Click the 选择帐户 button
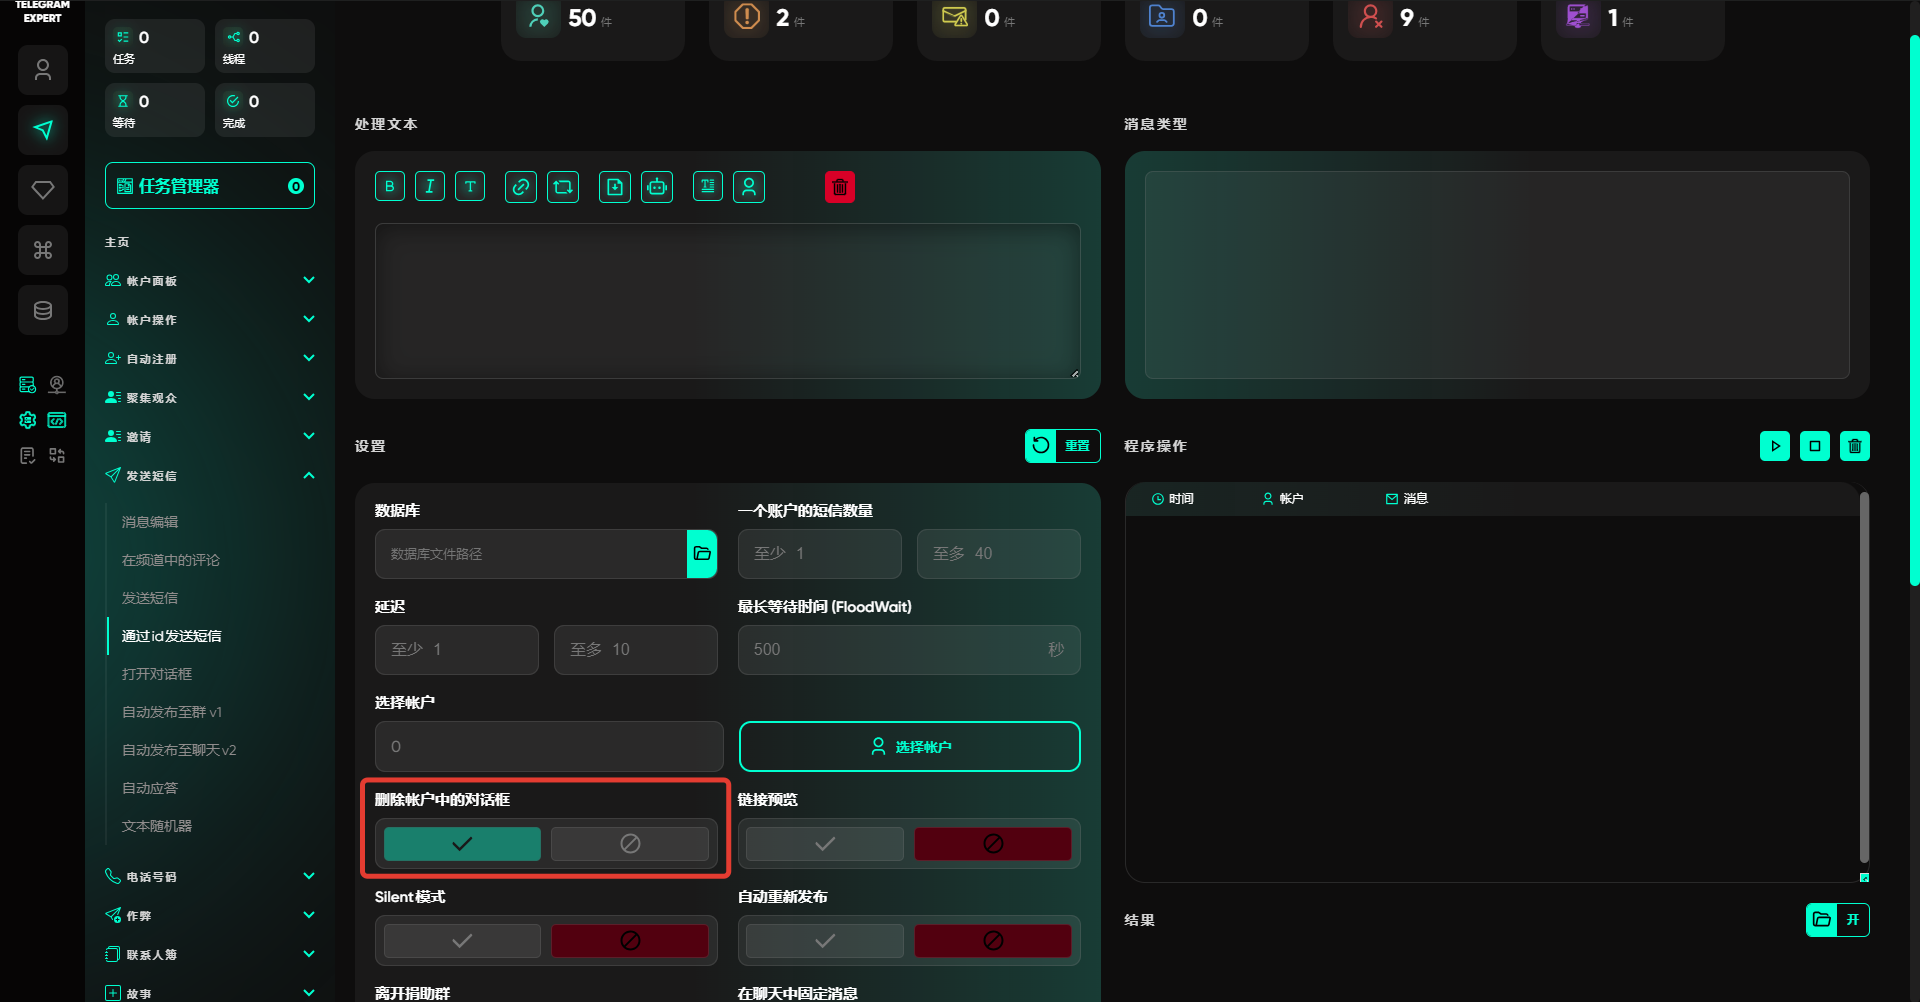The image size is (1920, 1002). tap(909, 747)
